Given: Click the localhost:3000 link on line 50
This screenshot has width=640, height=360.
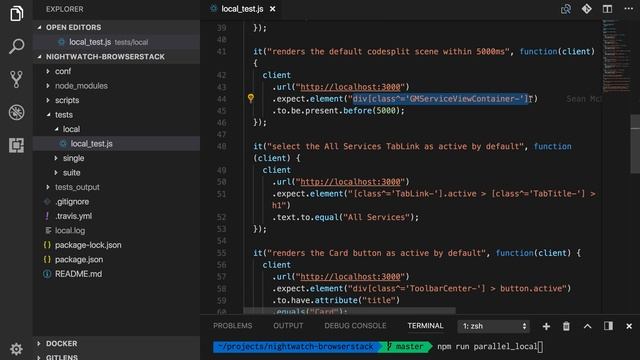Looking at the screenshot, I should pyautogui.click(x=350, y=182).
